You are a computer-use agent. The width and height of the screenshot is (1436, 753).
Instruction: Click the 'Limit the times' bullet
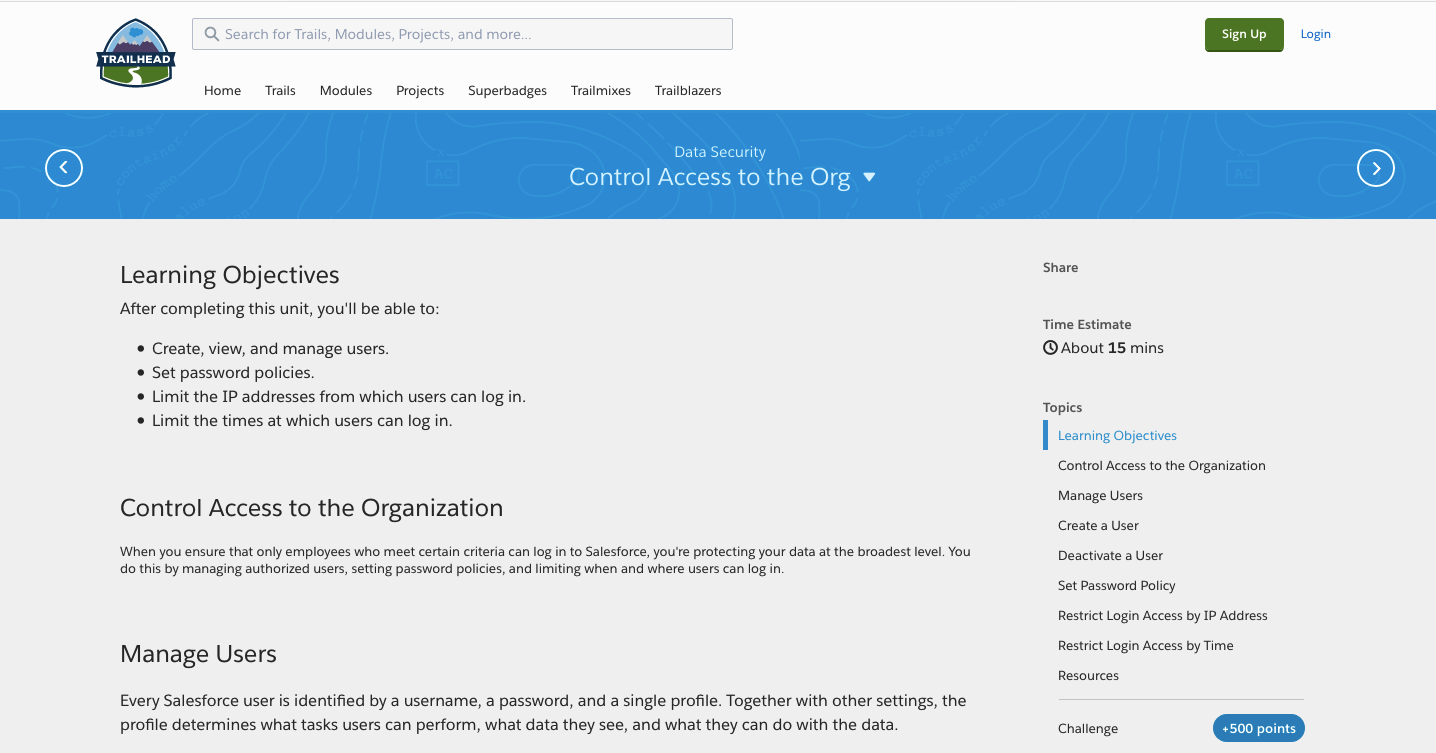click(x=302, y=421)
